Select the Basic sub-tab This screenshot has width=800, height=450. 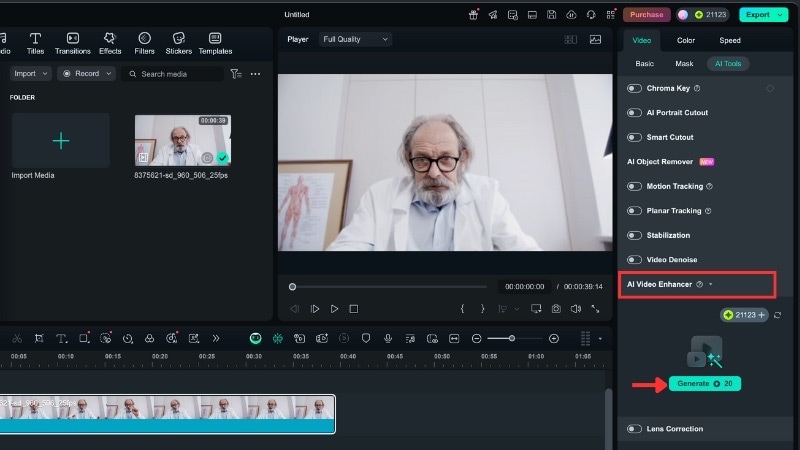[x=644, y=64]
